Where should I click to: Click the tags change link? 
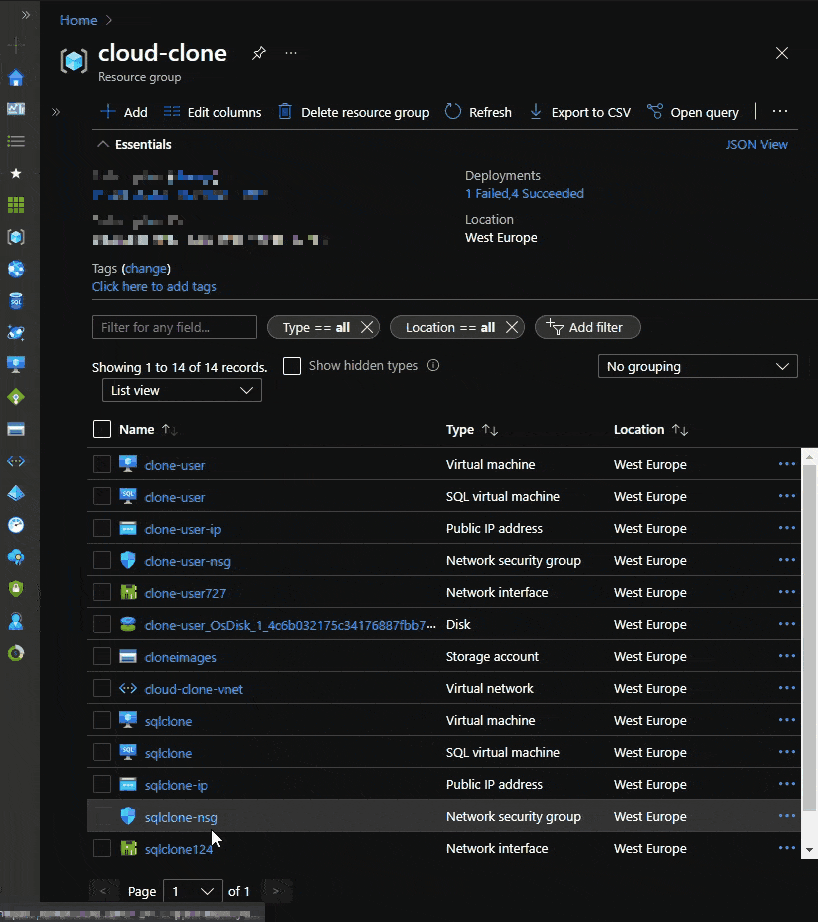[x=146, y=269]
